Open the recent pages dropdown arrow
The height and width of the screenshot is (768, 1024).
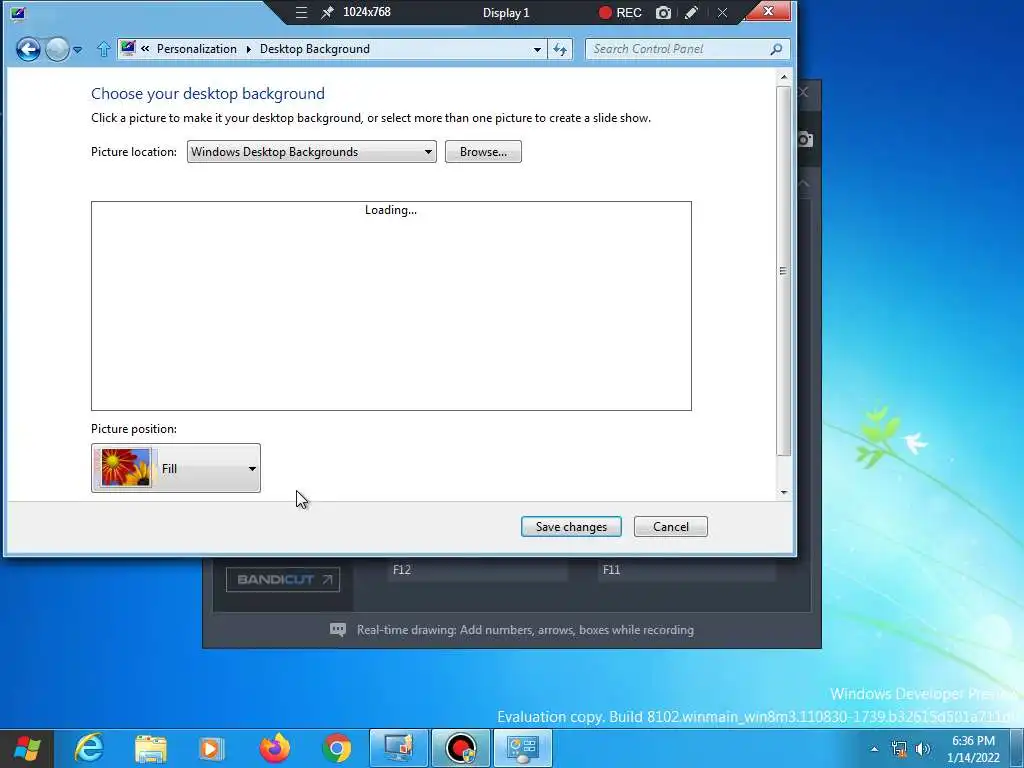[x=78, y=50]
